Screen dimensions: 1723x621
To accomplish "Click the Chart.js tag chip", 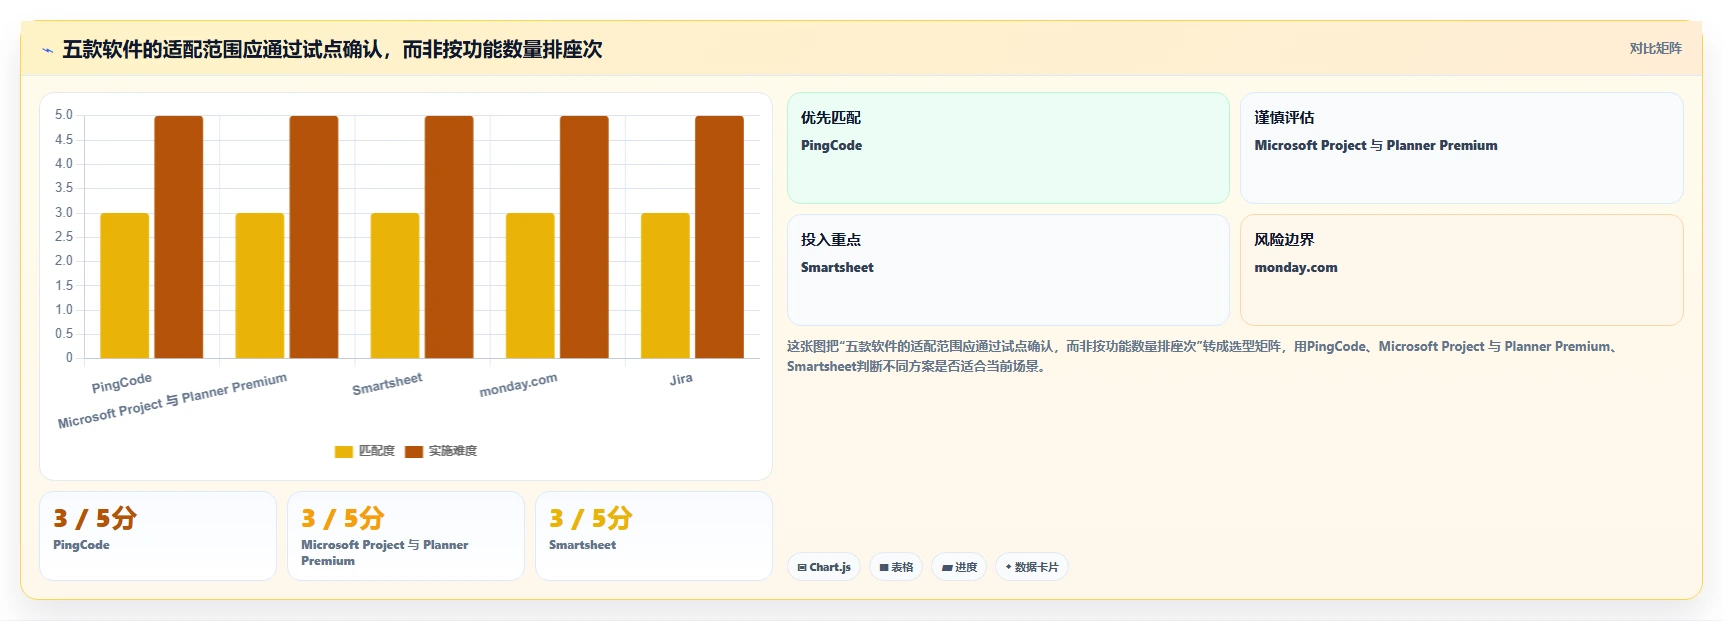I will click(x=824, y=567).
